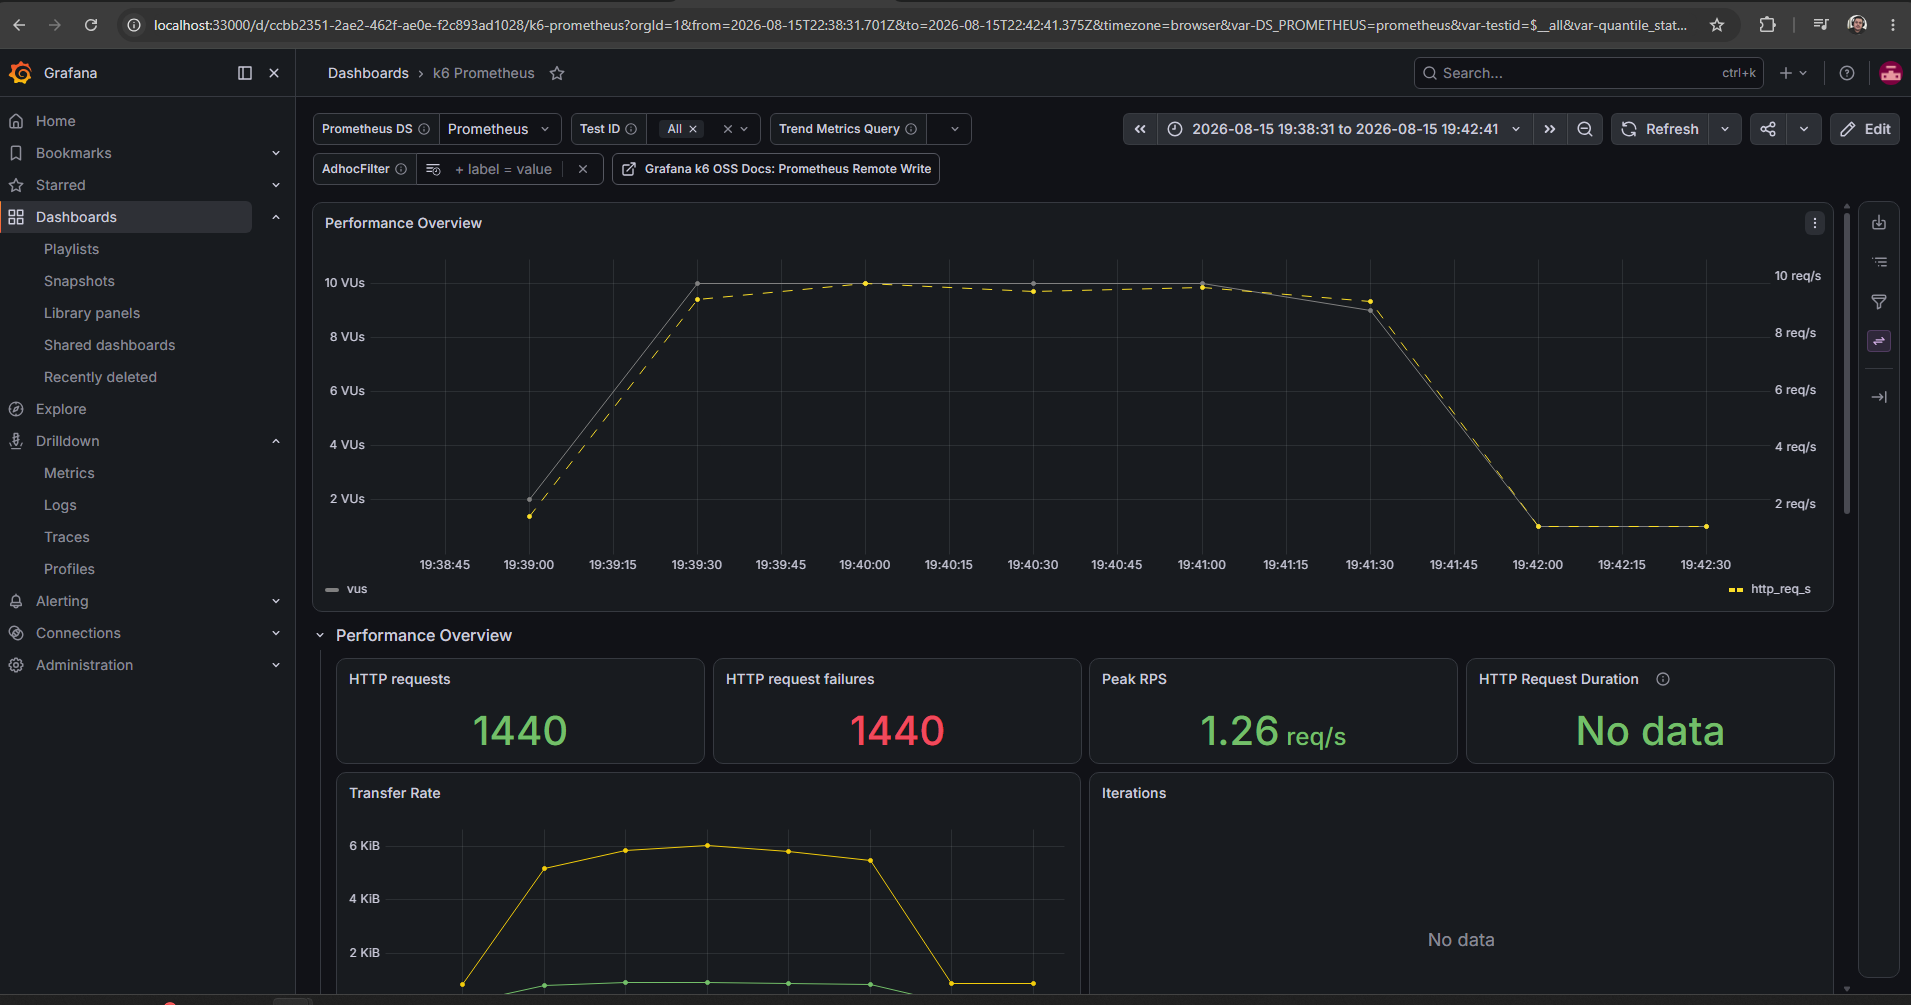1911x1005 pixels.
Task: Open Recently deleted dashboards
Action: click(100, 377)
